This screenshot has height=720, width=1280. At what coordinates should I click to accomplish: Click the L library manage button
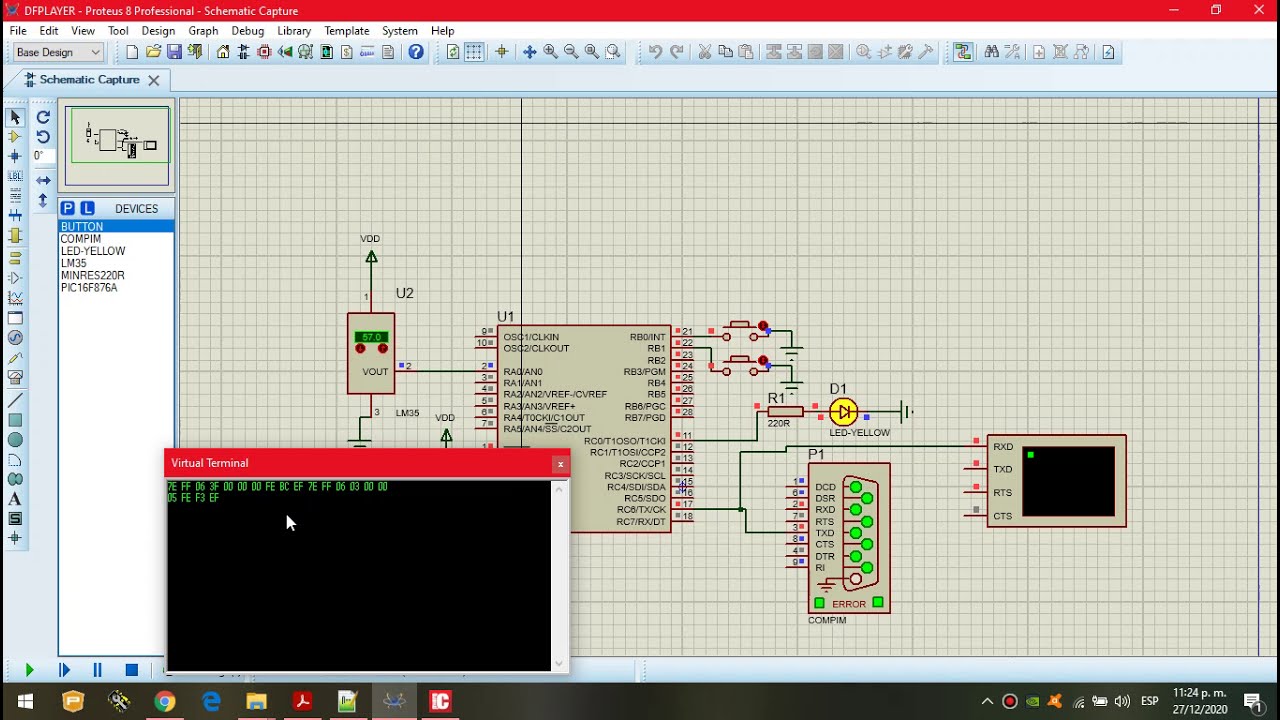point(87,208)
